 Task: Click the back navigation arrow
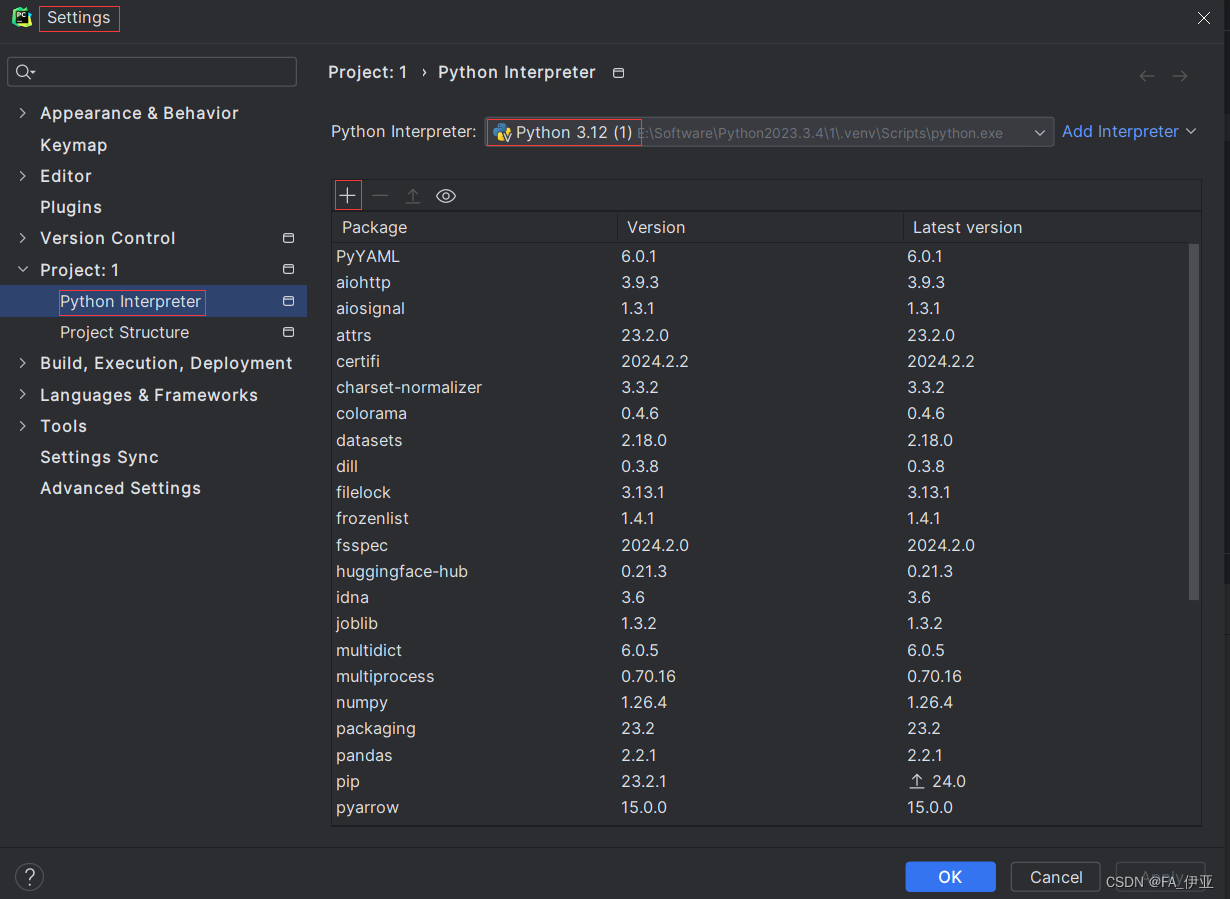[1147, 76]
